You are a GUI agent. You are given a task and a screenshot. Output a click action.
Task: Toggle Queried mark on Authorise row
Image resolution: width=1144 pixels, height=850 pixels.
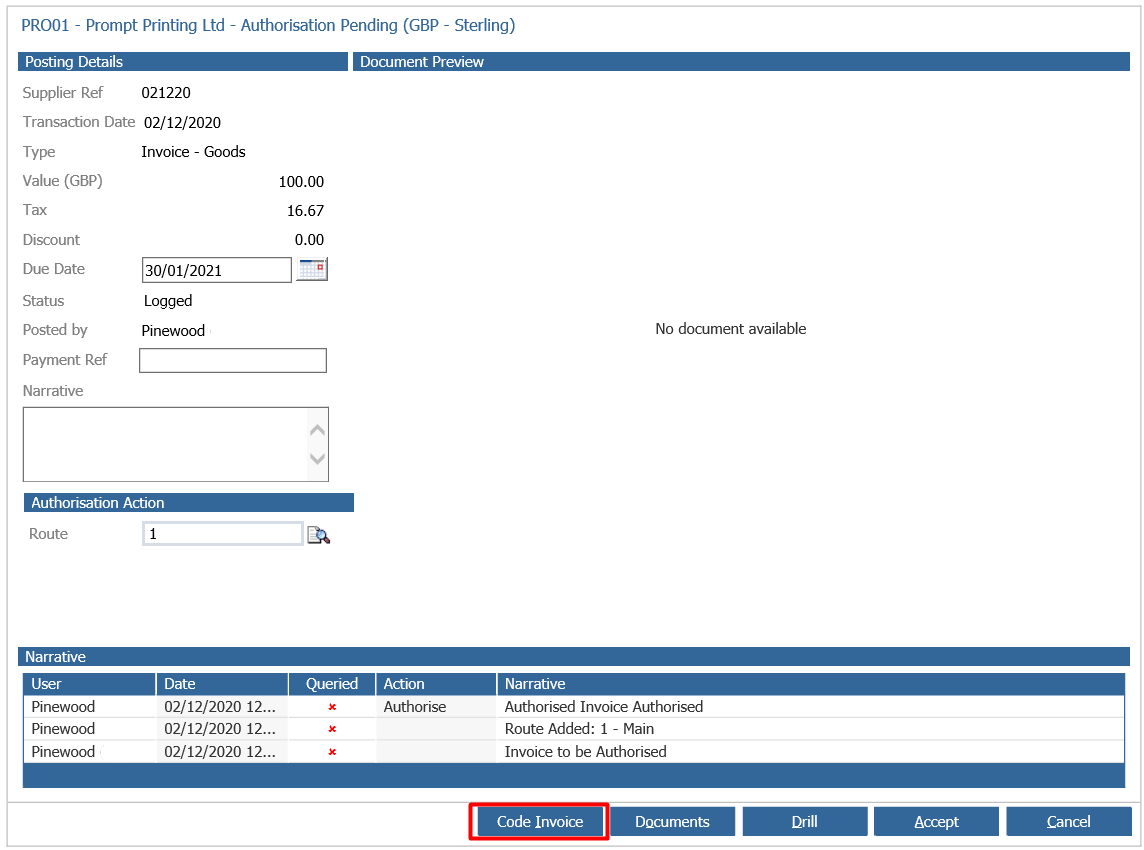point(332,707)
